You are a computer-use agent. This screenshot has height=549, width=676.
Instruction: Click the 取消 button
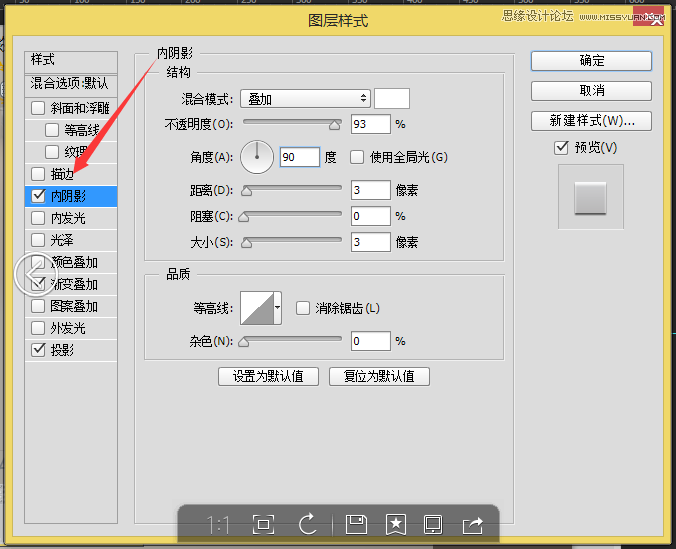click(592, 91)
